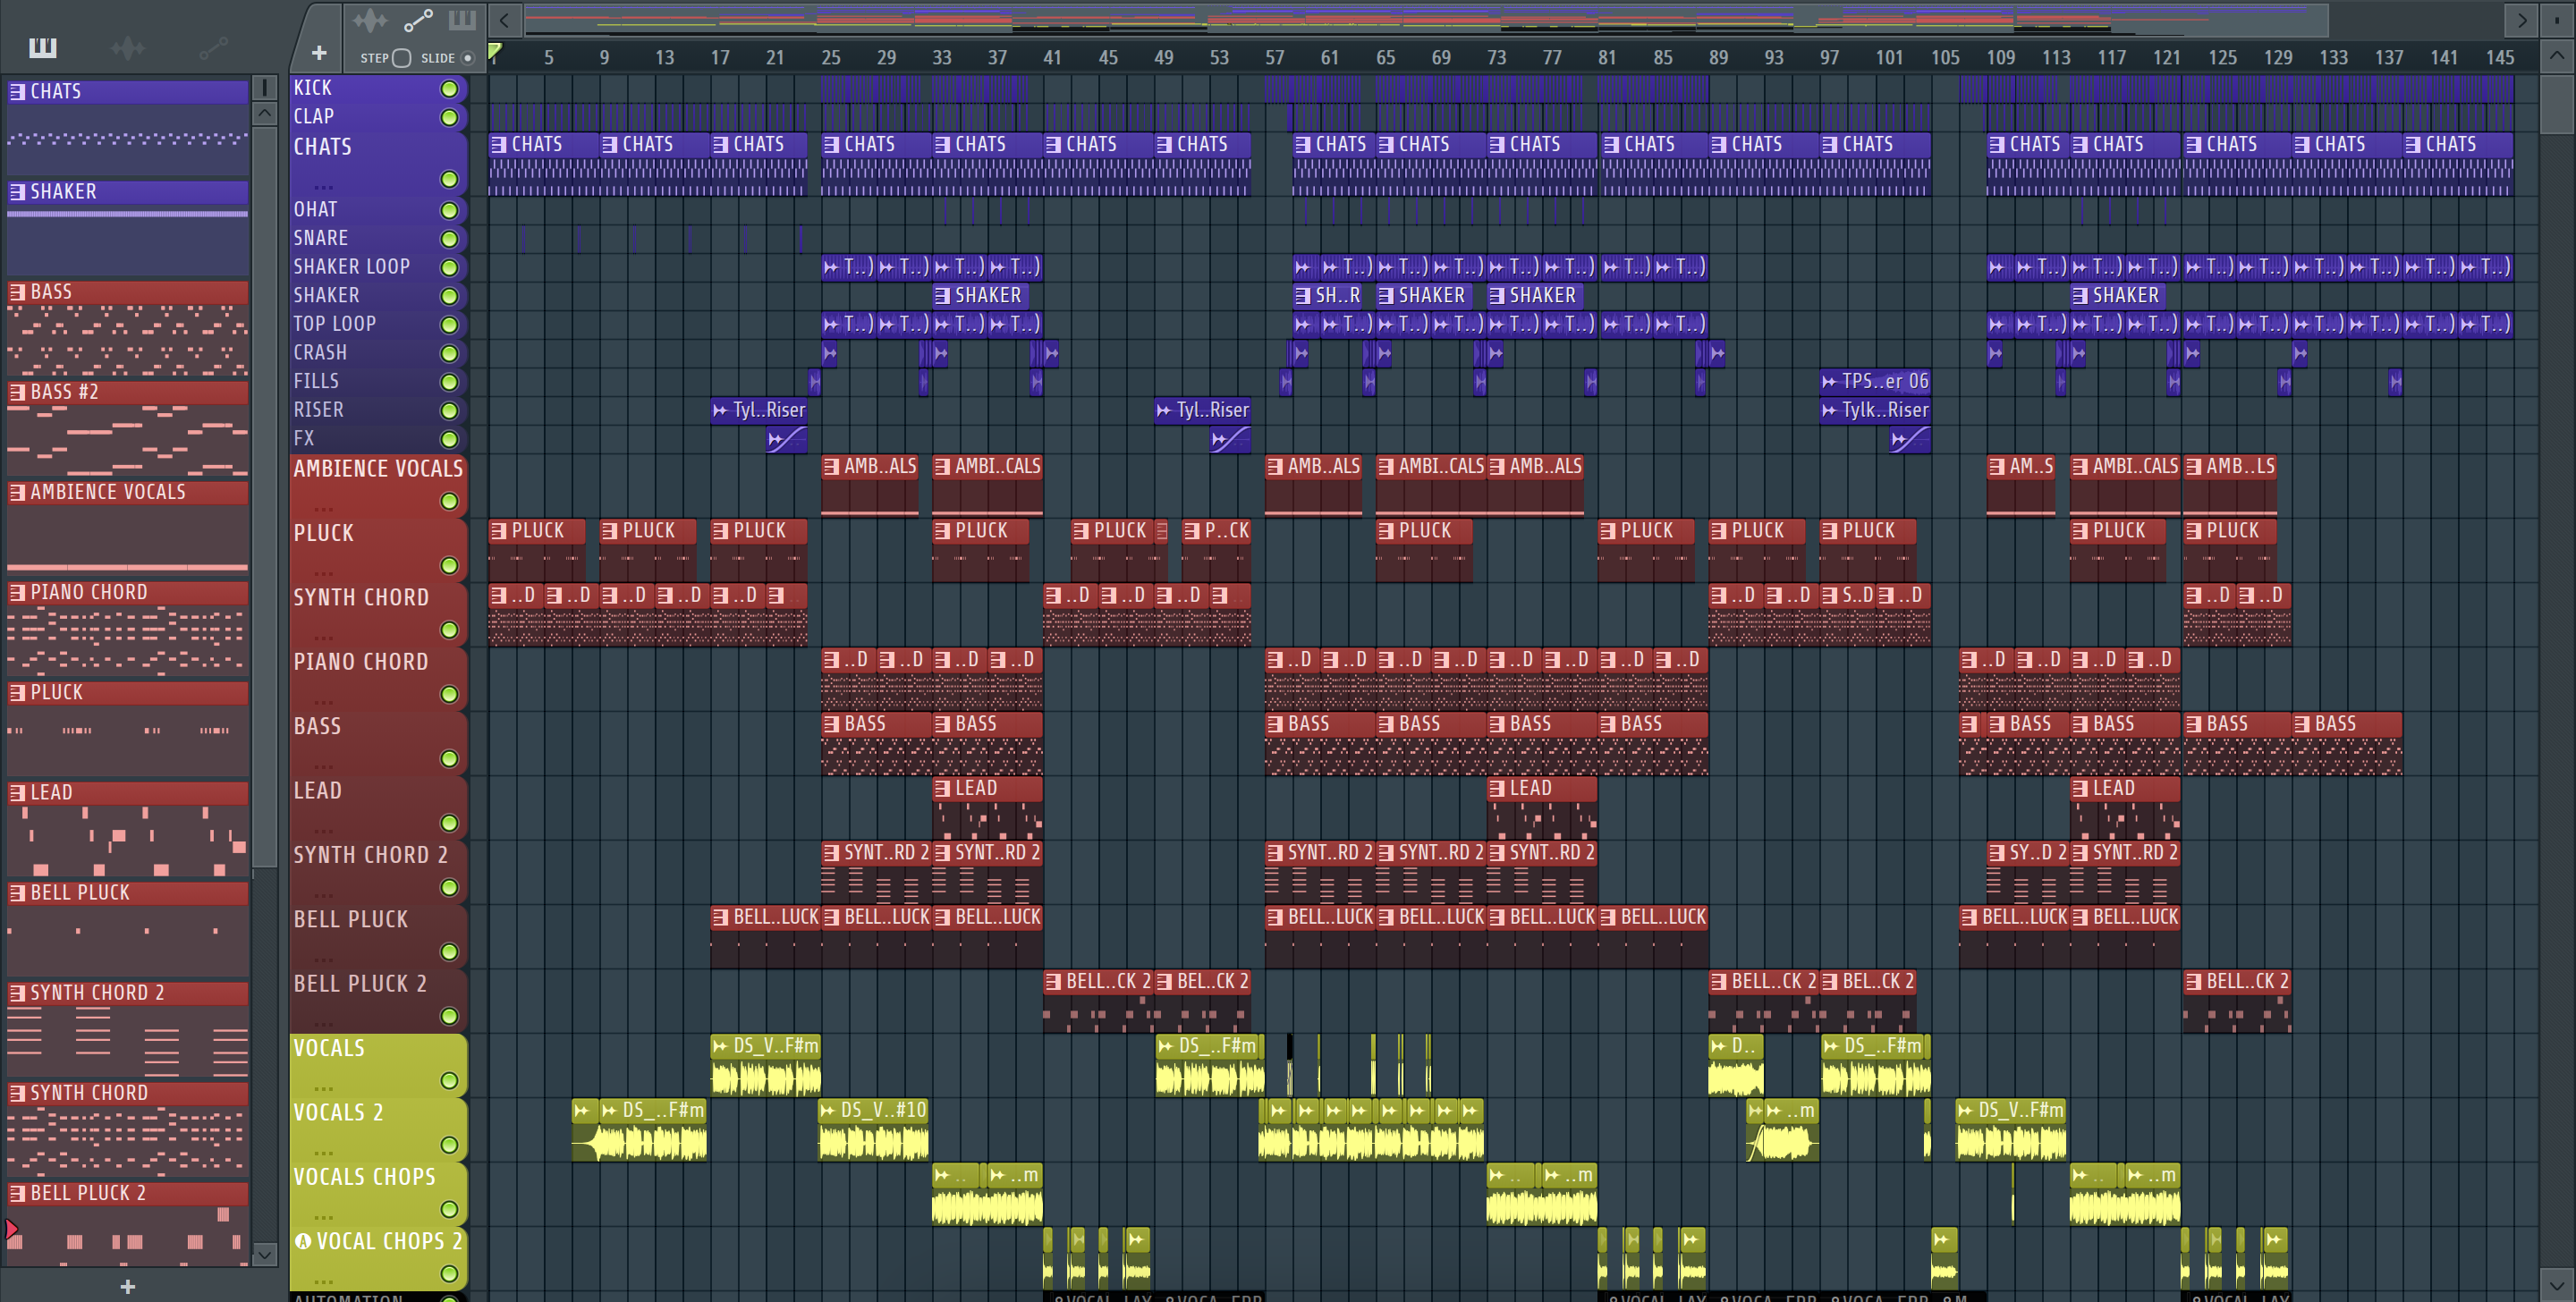Image resolution: width=2576 pixels, height=1302 pixels.
Task: Mute the SHAKER LOOP track
Action: pos(450,268)
